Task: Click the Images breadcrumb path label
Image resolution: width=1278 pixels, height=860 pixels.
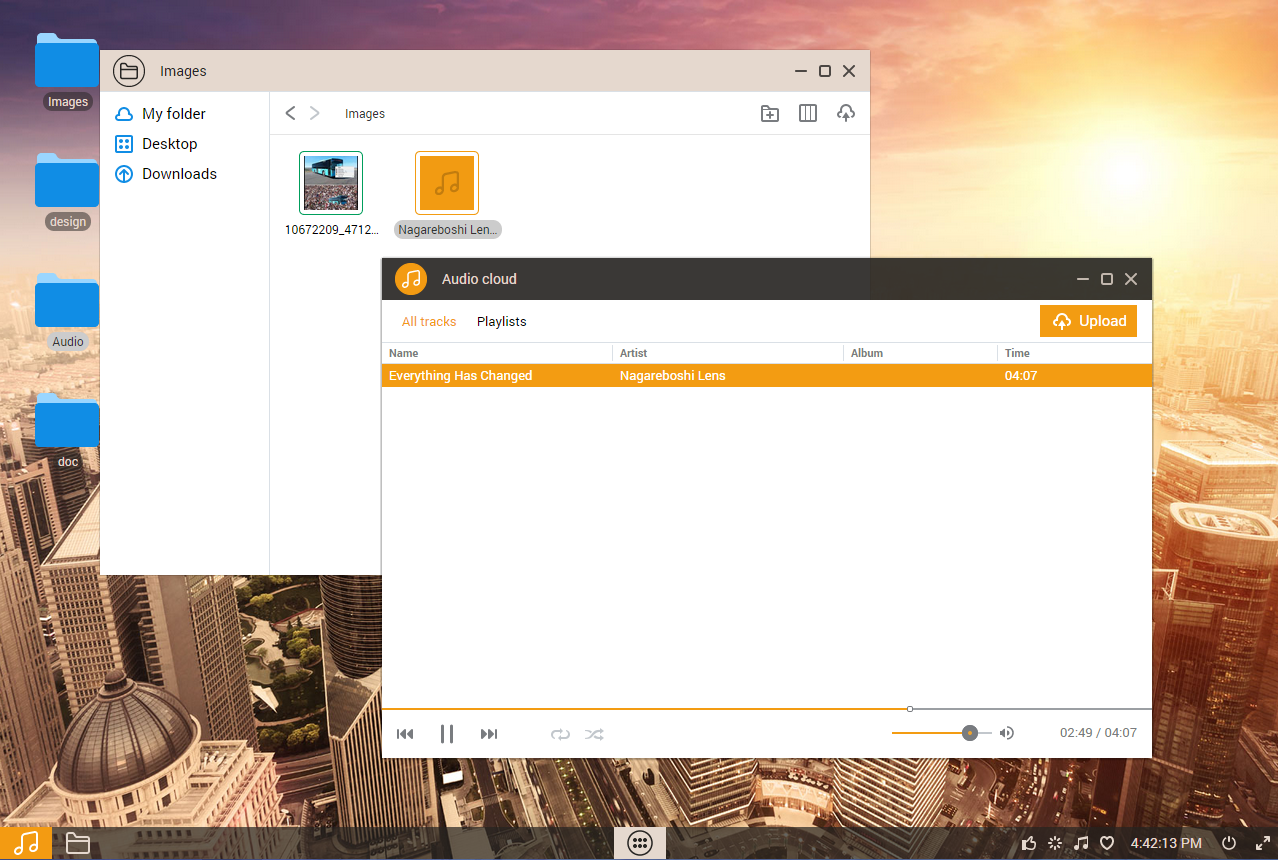Action: pyautogui.click(x=365, y=114)
